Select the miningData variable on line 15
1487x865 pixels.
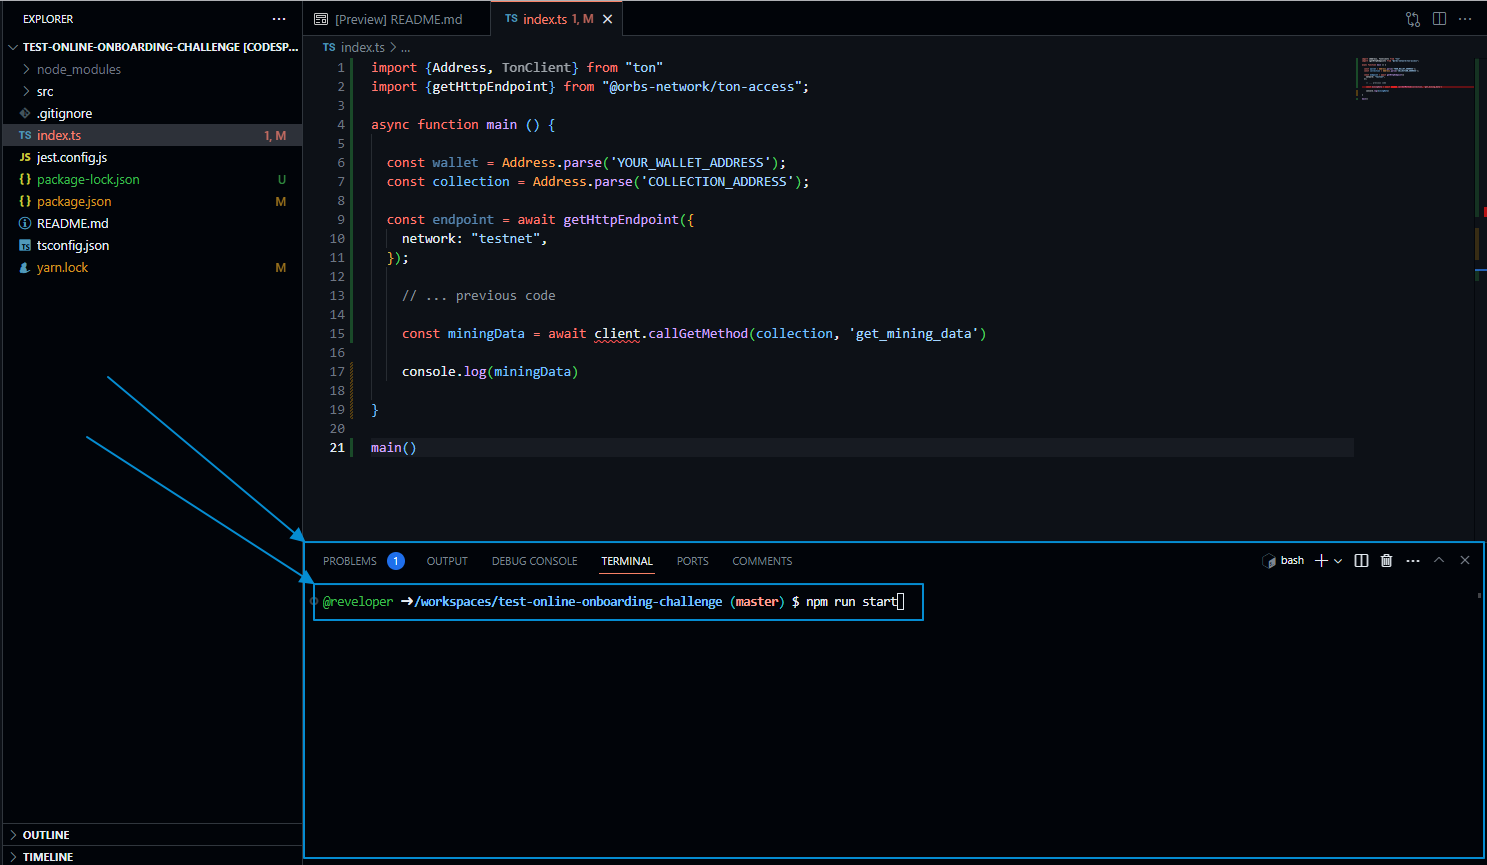[486, 333]
